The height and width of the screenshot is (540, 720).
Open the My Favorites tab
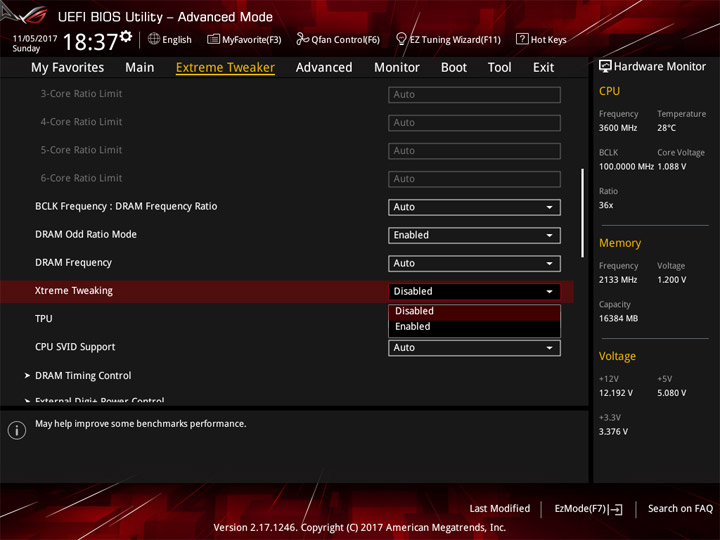pyautogui.click(x=68, y=68)
